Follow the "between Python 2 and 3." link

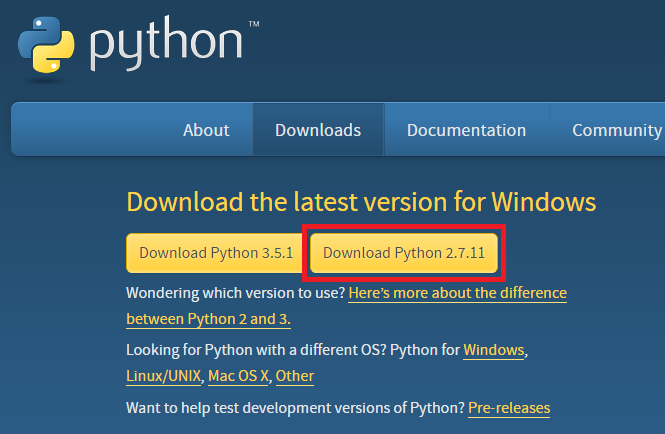pyautogui.click(x=209, y=319)
